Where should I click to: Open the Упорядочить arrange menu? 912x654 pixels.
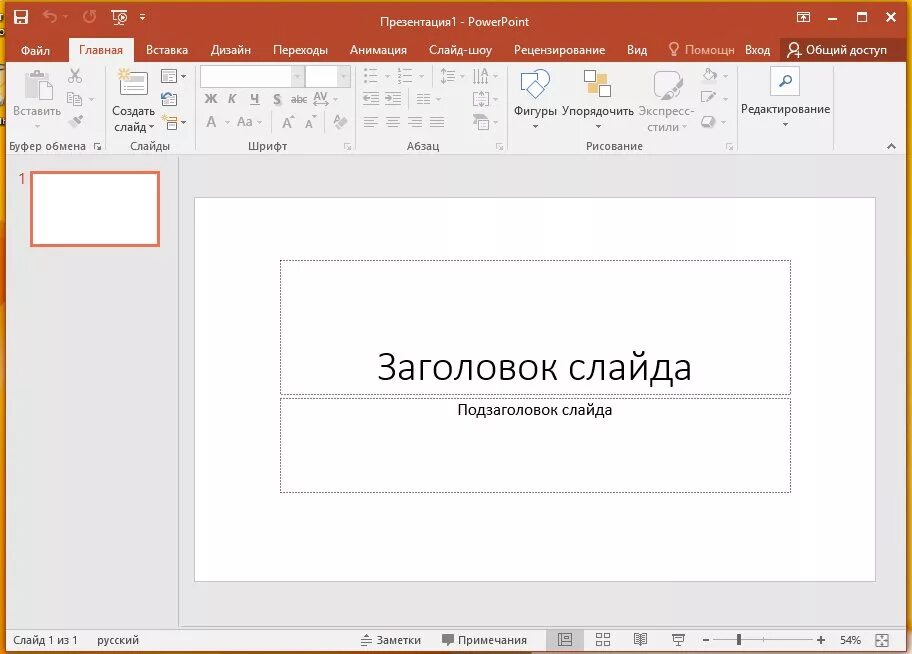tap(597, 100)
